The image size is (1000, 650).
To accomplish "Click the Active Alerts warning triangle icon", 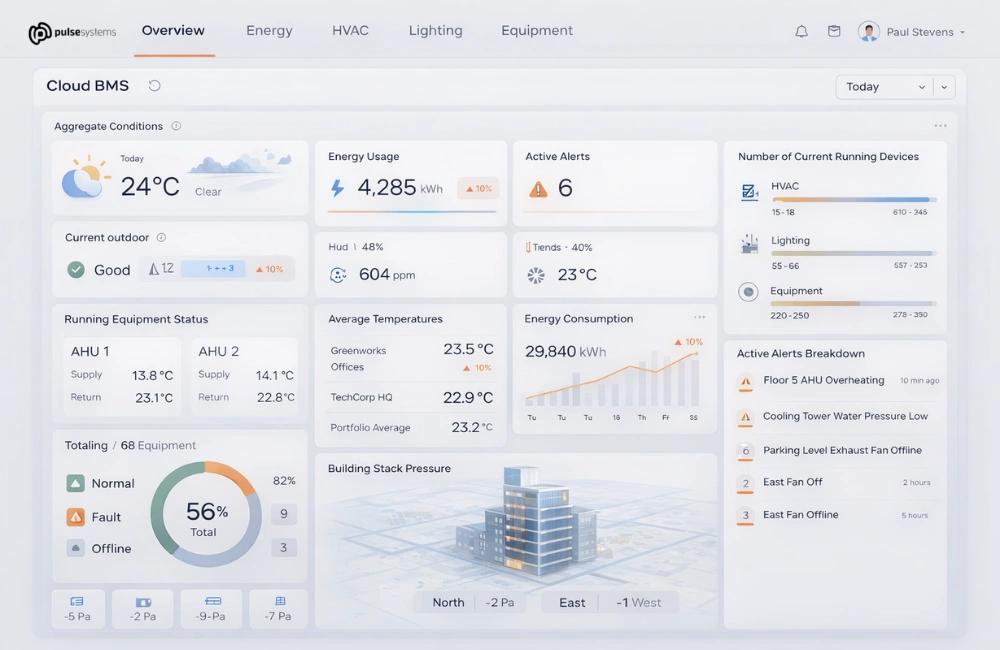I will point(538,189).
